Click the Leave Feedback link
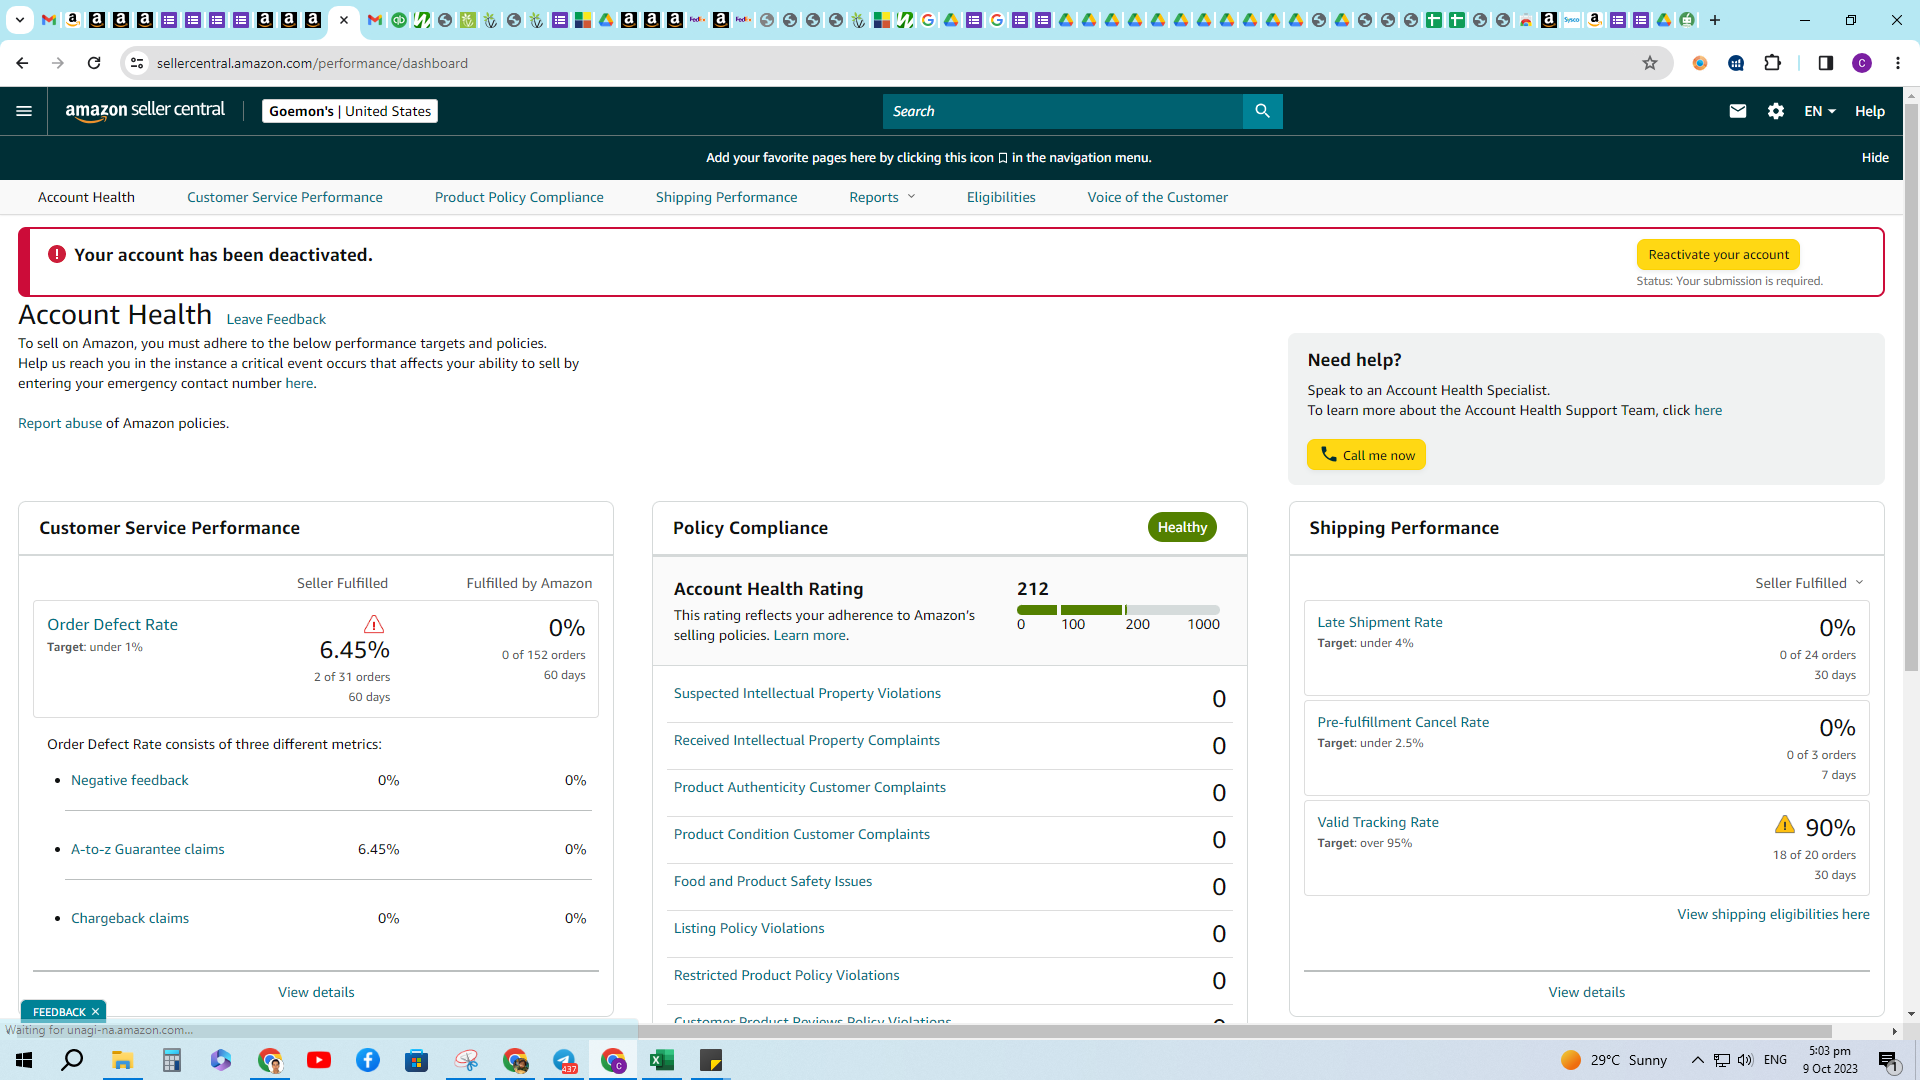This screenshot has width=1920, height=1080. (276, 319)
